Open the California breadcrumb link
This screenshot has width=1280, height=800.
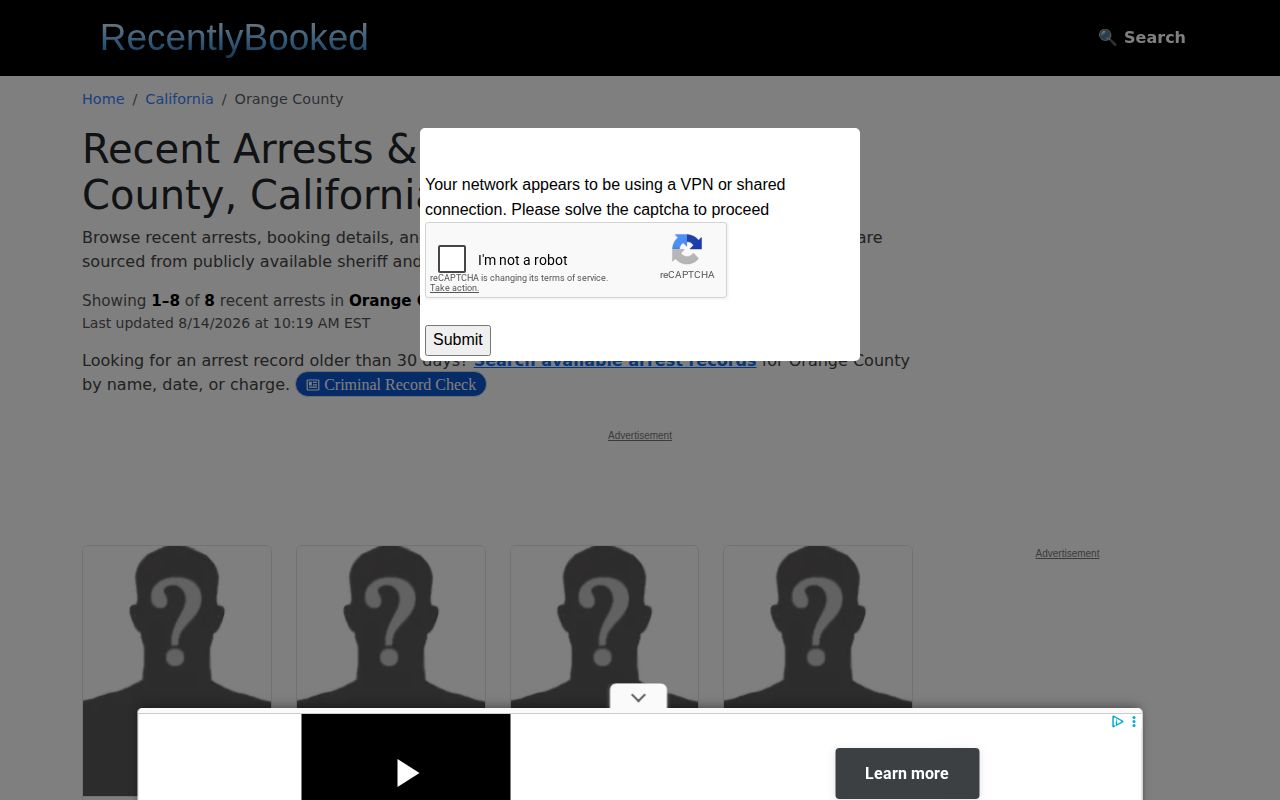179,99
